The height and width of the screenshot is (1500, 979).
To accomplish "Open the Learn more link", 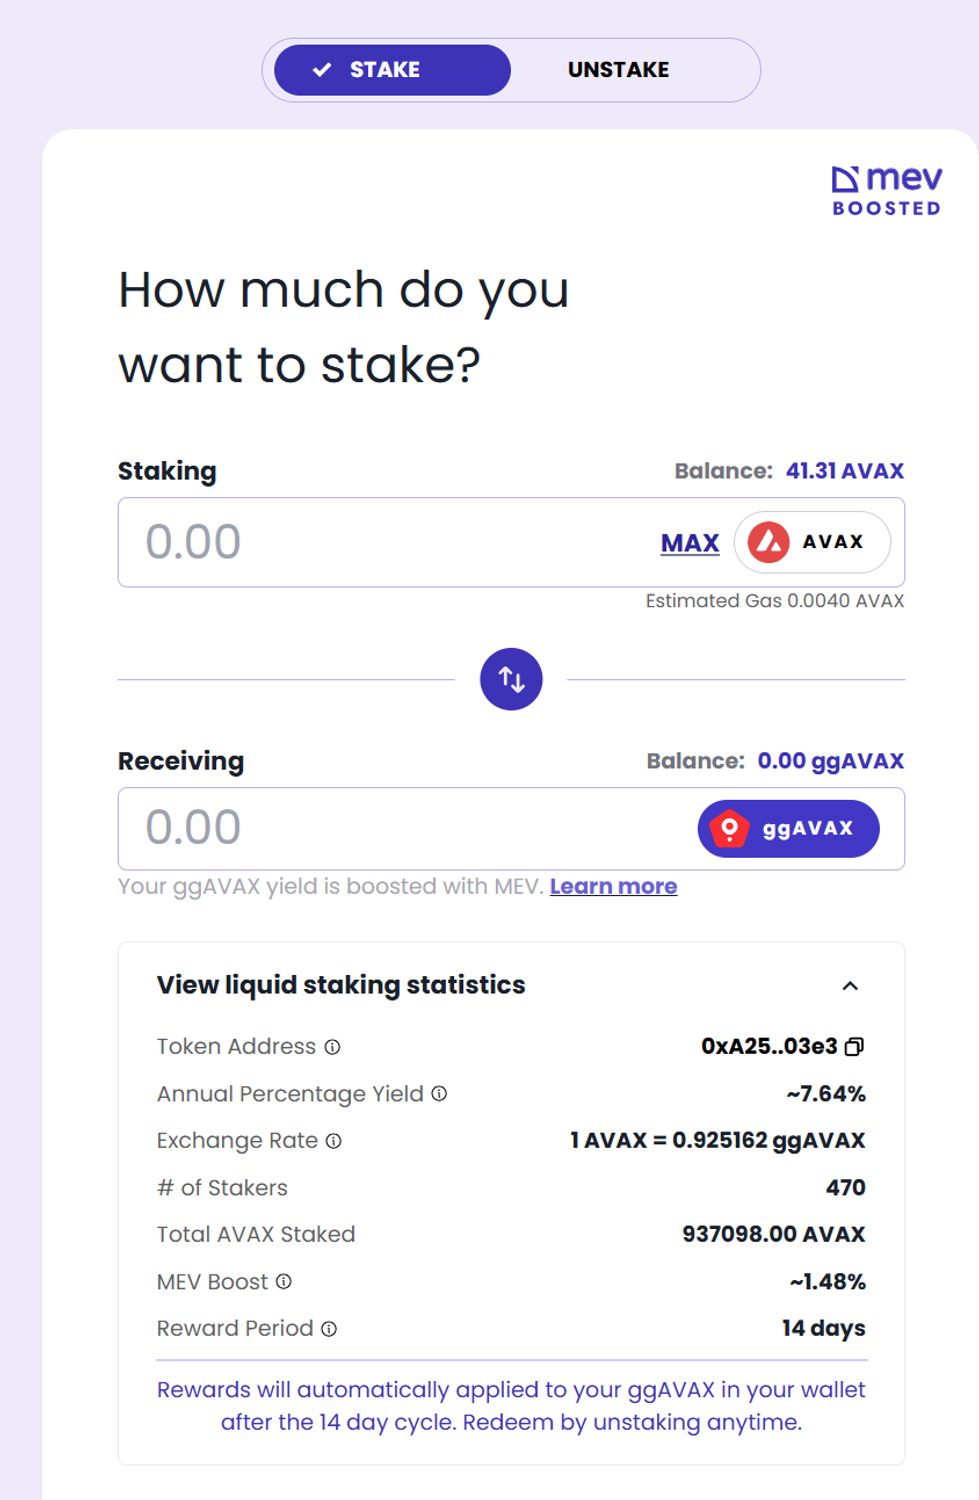I will (613, 886).
